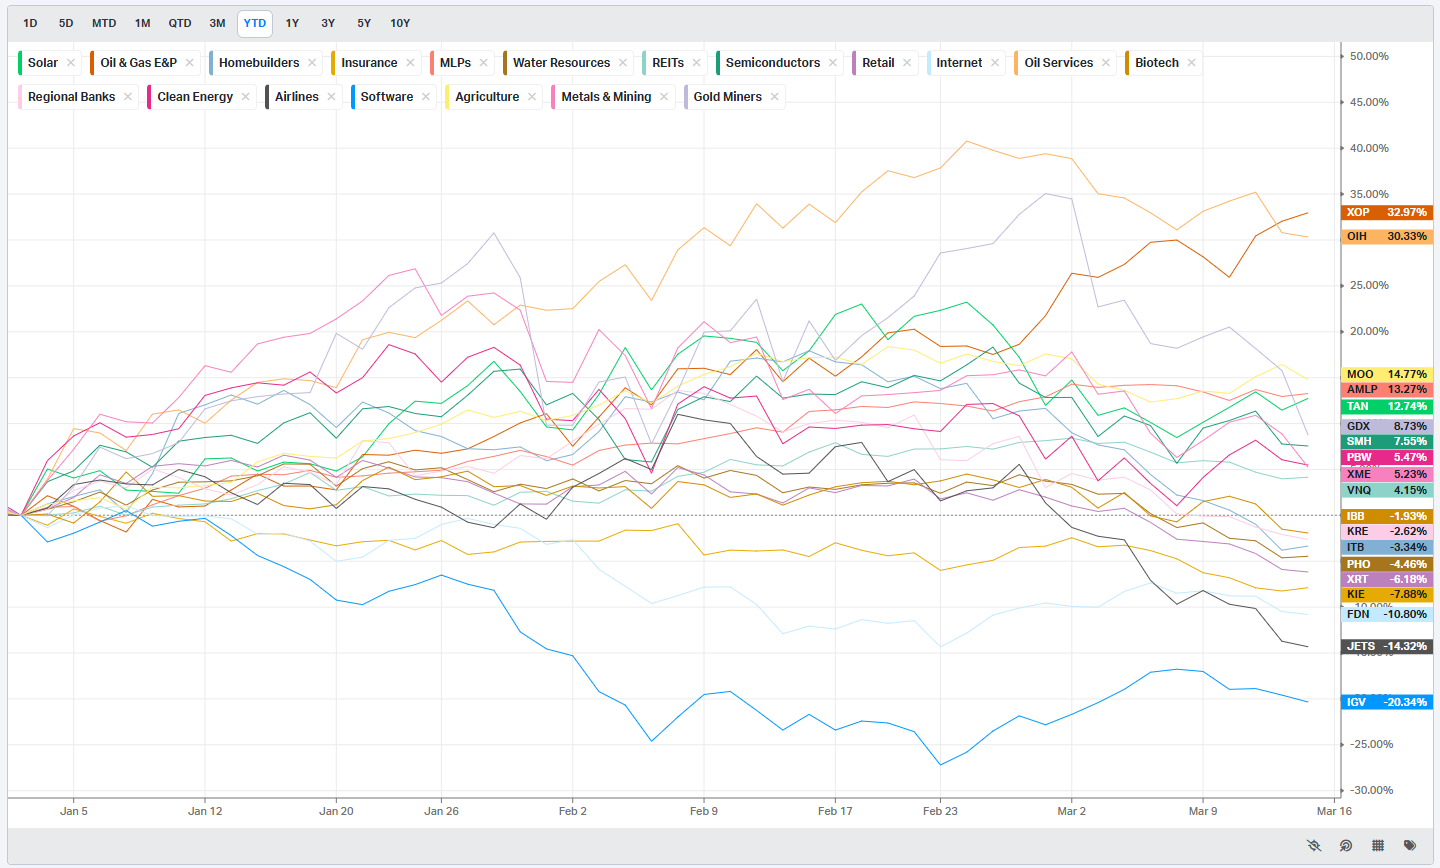
Task: Remove the Oil Services series
Action: point(1106,62)
